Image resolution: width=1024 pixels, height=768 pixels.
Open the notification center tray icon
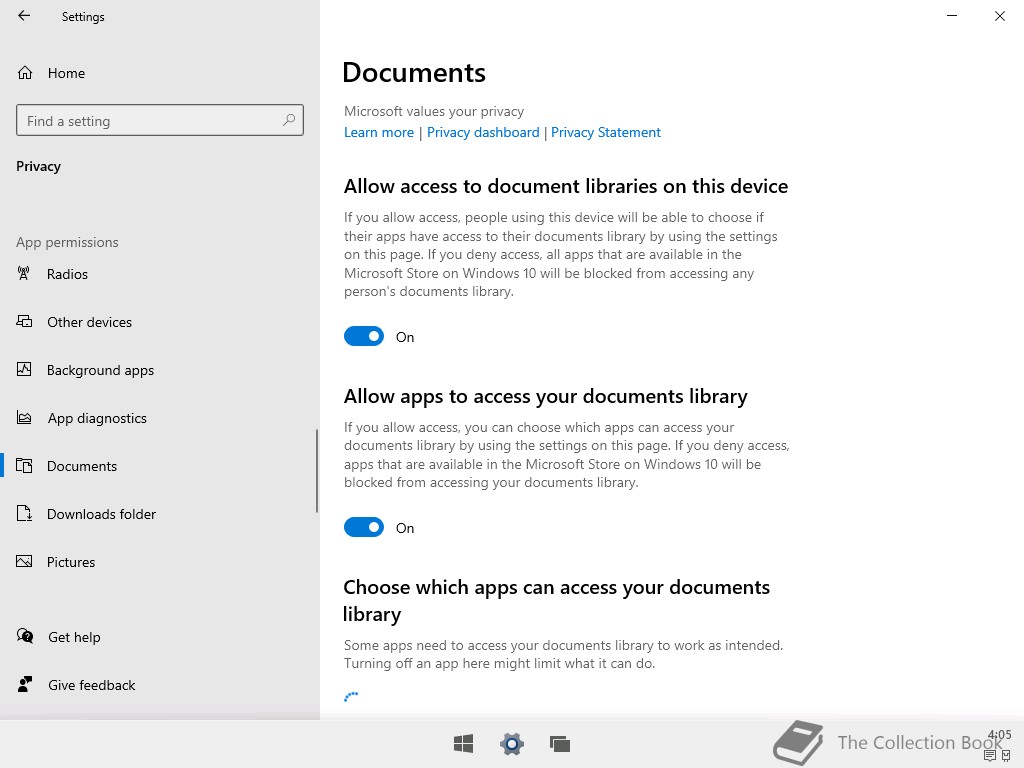(x=989, y=756)
